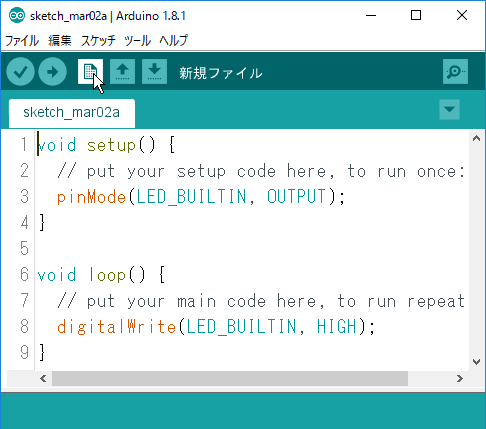This screenshot has height=429, width=486.
Task: Click the horizontal scrollbar right arrow
Action: (x=460, y=378)
